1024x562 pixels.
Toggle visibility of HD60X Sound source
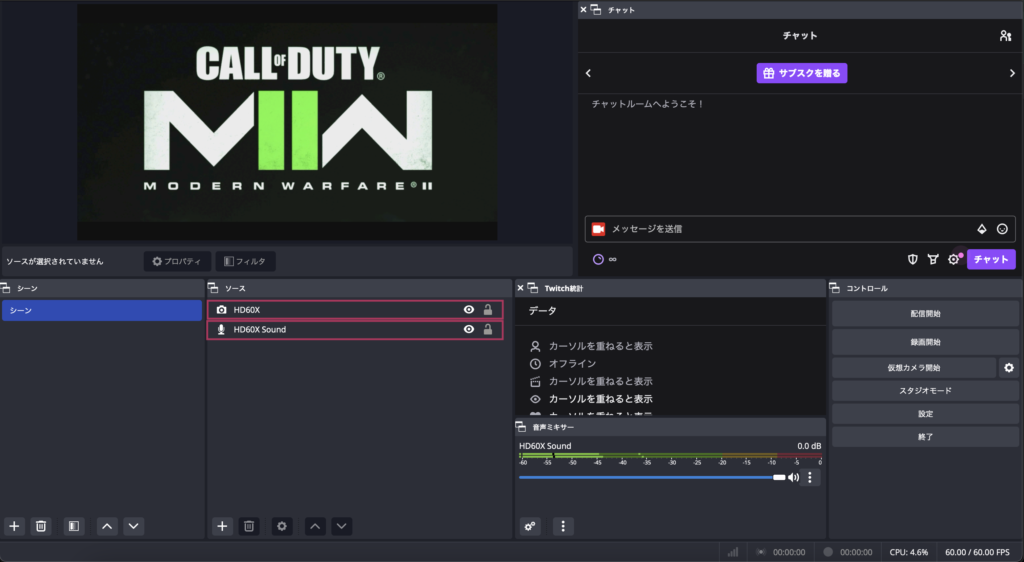(468, 329)
